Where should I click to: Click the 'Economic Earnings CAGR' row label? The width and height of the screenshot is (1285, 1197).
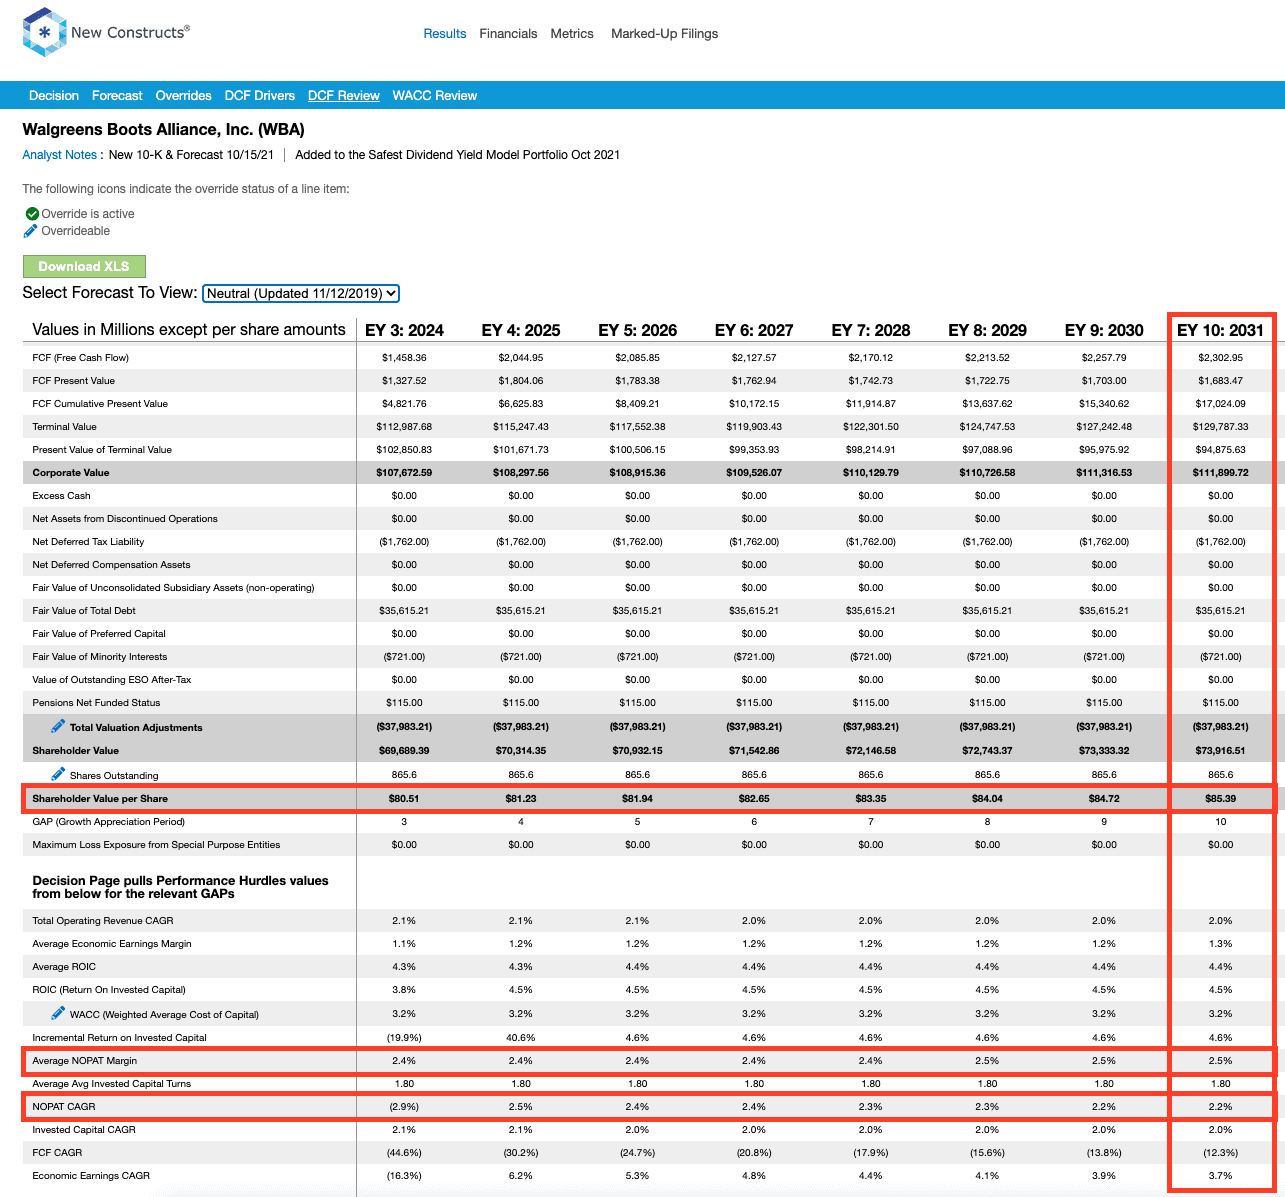coord(91,1176)
